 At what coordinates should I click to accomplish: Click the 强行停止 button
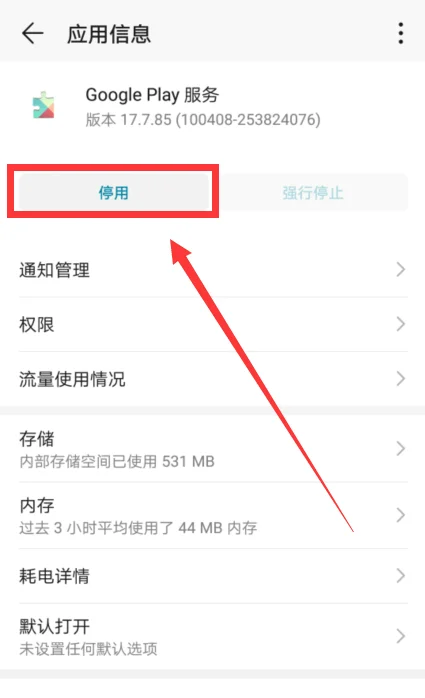[x=312, y=192]
